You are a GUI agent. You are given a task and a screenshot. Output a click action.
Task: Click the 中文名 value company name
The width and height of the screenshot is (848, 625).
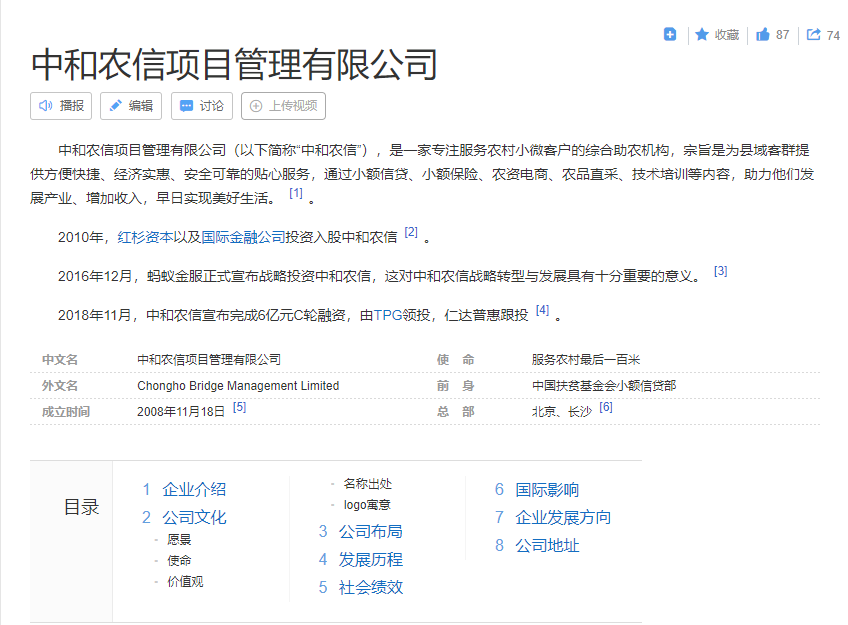(x=209, y=360)
